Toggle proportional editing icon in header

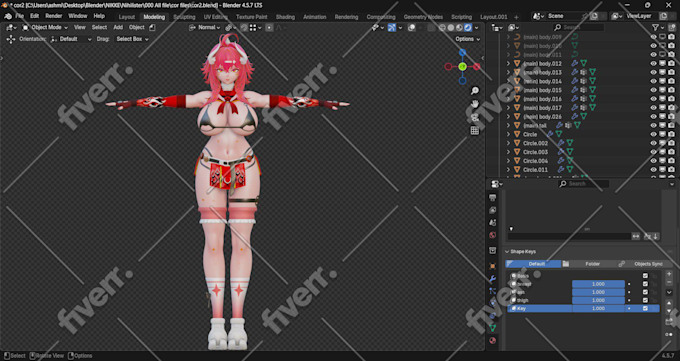point(269,28)
